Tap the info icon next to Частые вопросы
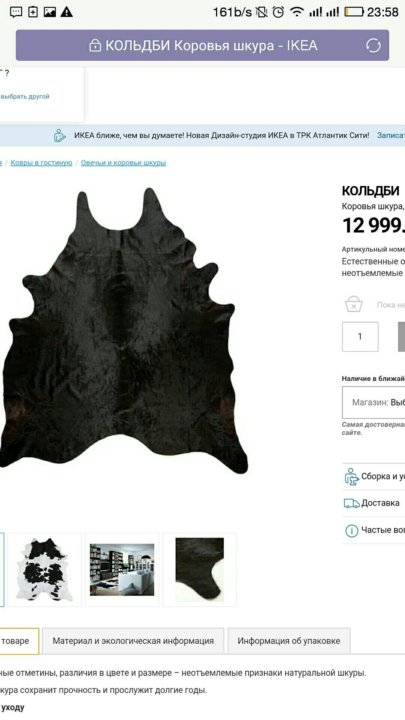405x720 pixels. (x=351, y=531)
